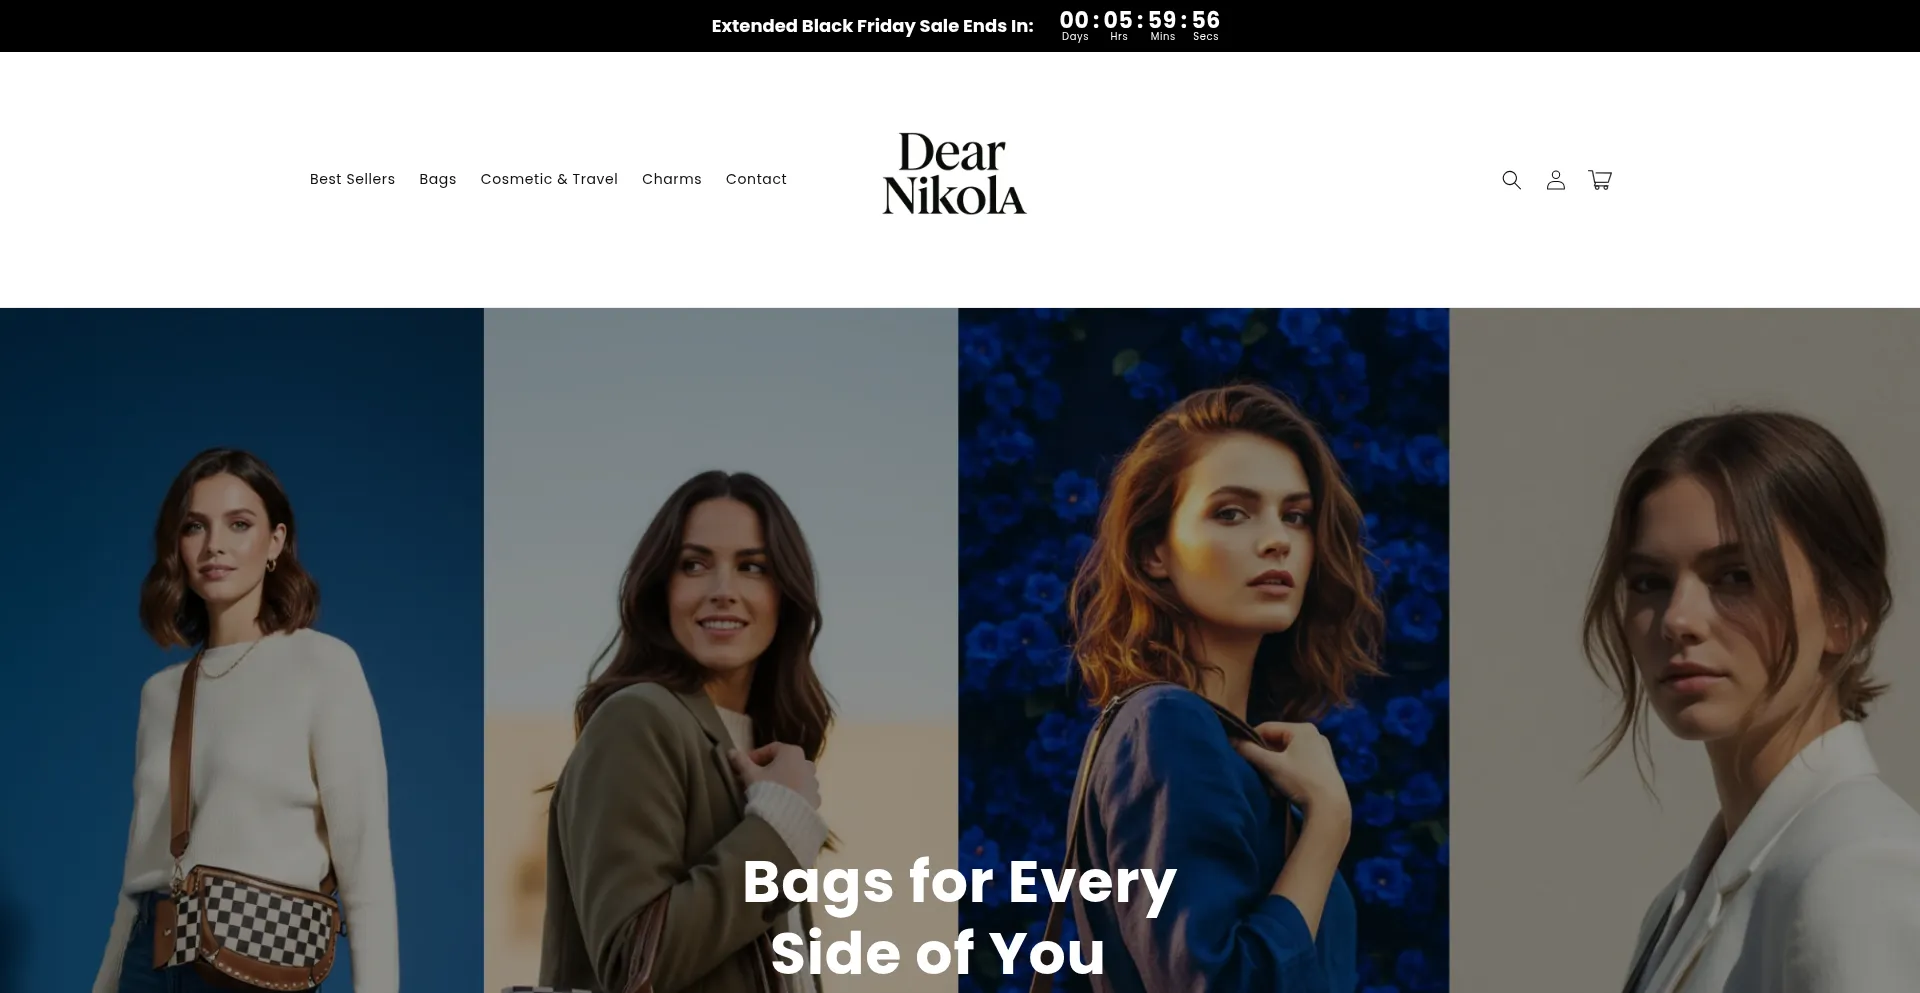The image size is (1920, 993).
Task: Select Cosmetic & Travel navigation item
Action: click(549, 179)
